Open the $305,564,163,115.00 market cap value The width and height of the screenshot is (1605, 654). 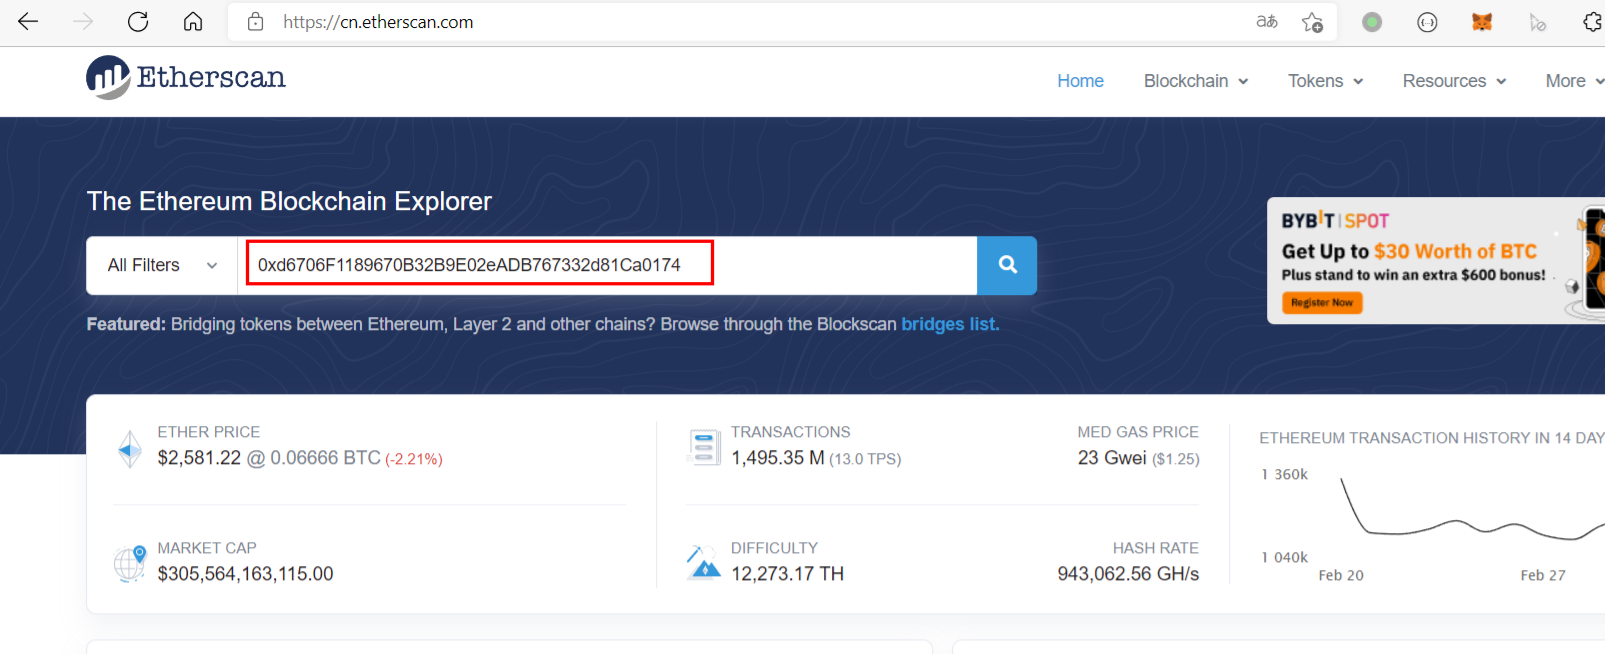246,574
